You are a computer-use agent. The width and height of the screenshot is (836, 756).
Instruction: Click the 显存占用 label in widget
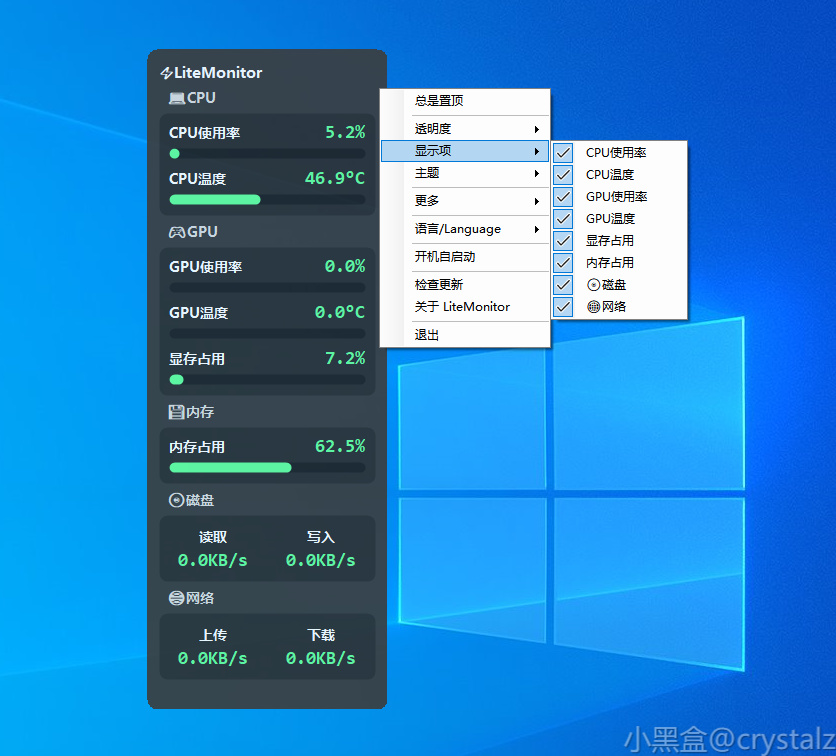pyautogui.click(x=197, y=359)
